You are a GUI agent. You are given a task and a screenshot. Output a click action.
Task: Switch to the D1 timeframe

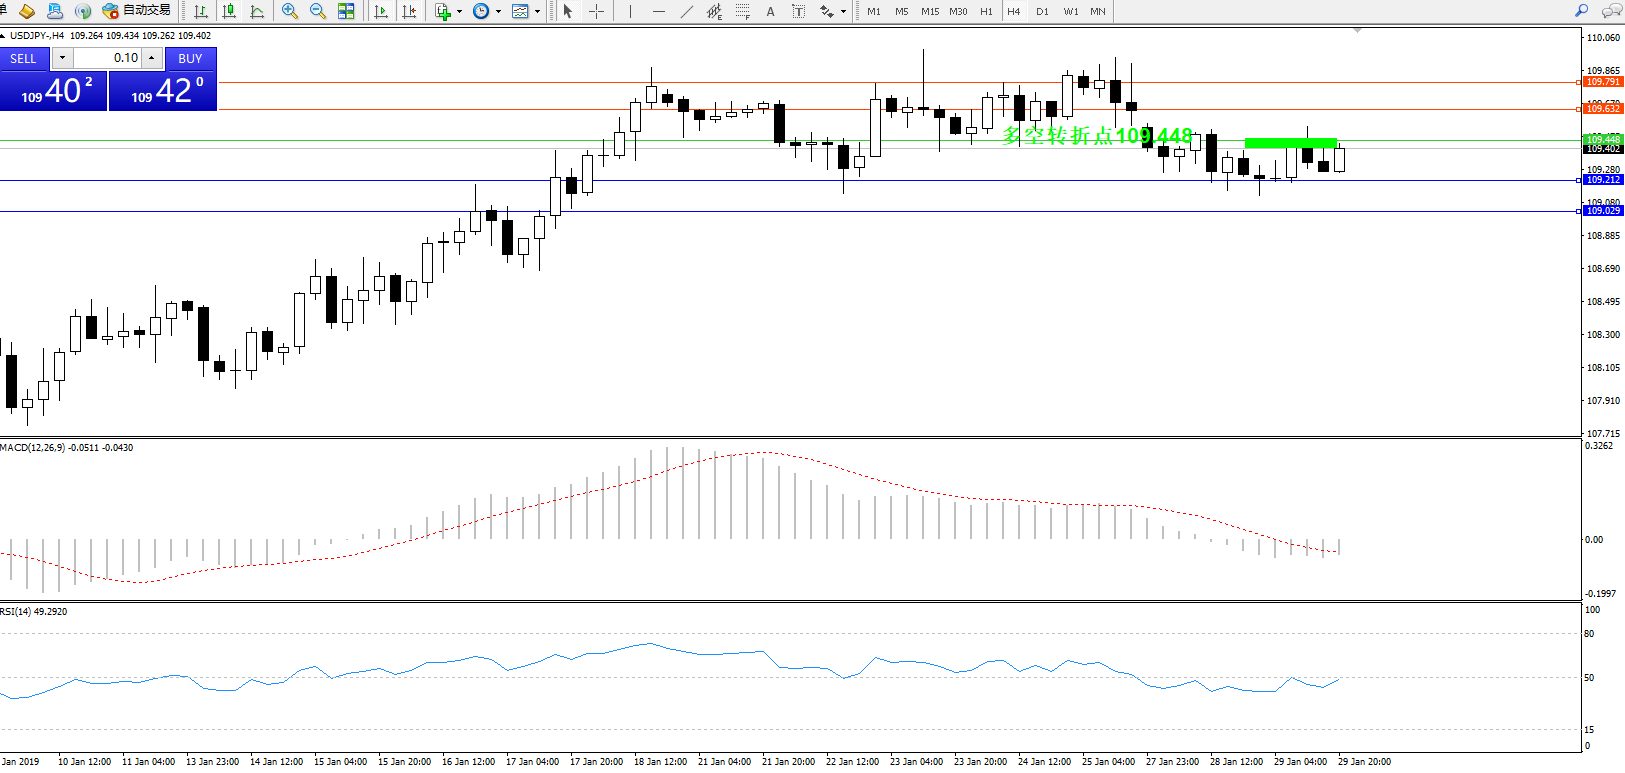[x=1042, y=11]
